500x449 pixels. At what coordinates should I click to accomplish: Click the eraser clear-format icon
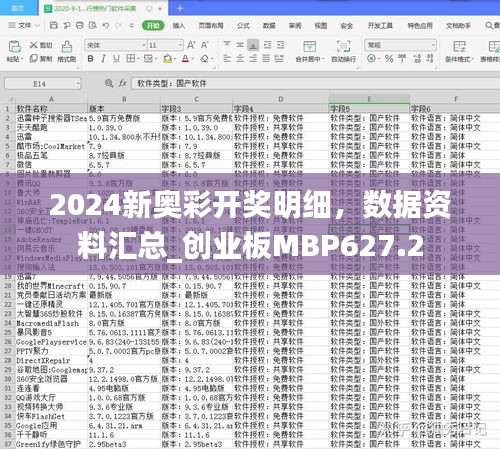204,59
